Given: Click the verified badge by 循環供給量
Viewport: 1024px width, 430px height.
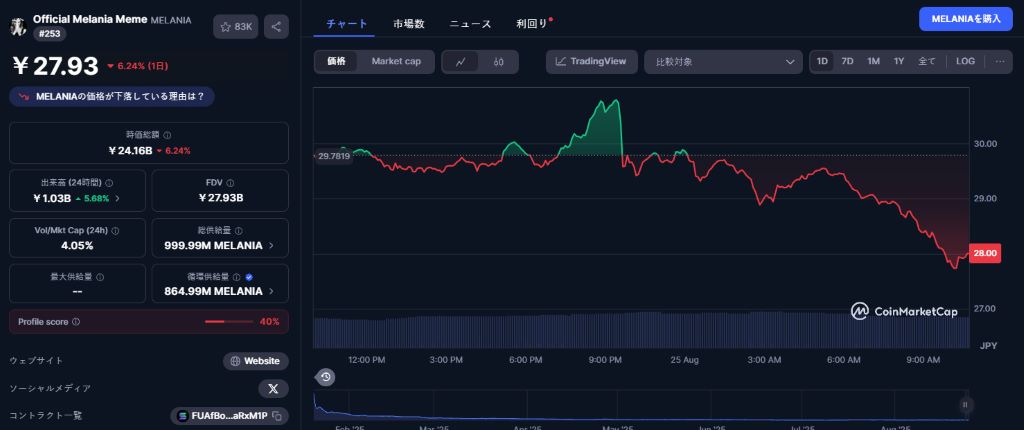Looking at the screenshot, I should click(x=249, y=276).
